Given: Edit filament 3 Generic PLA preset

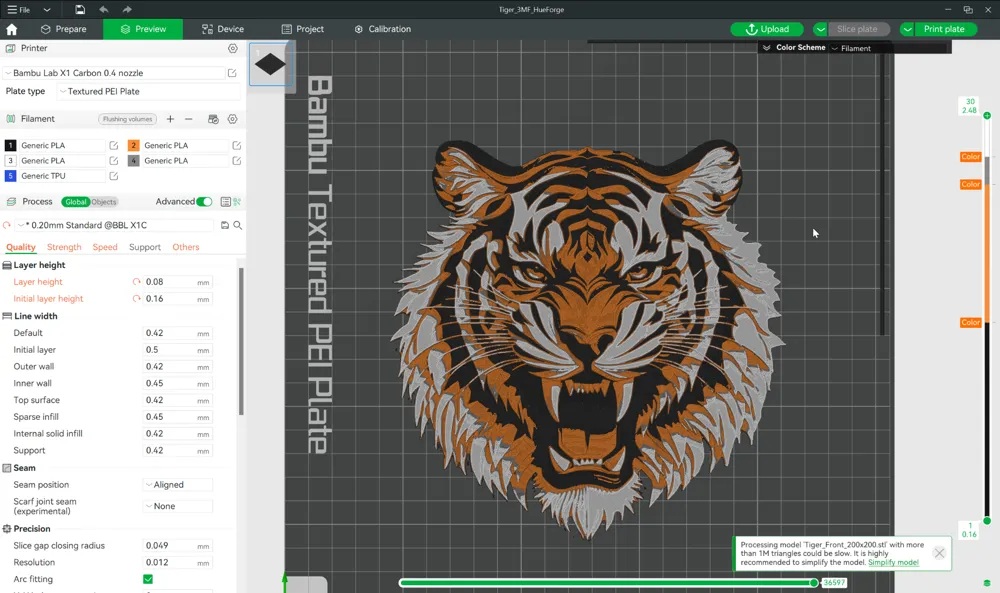Looking at the screenshot, I should tap(114, 161).
